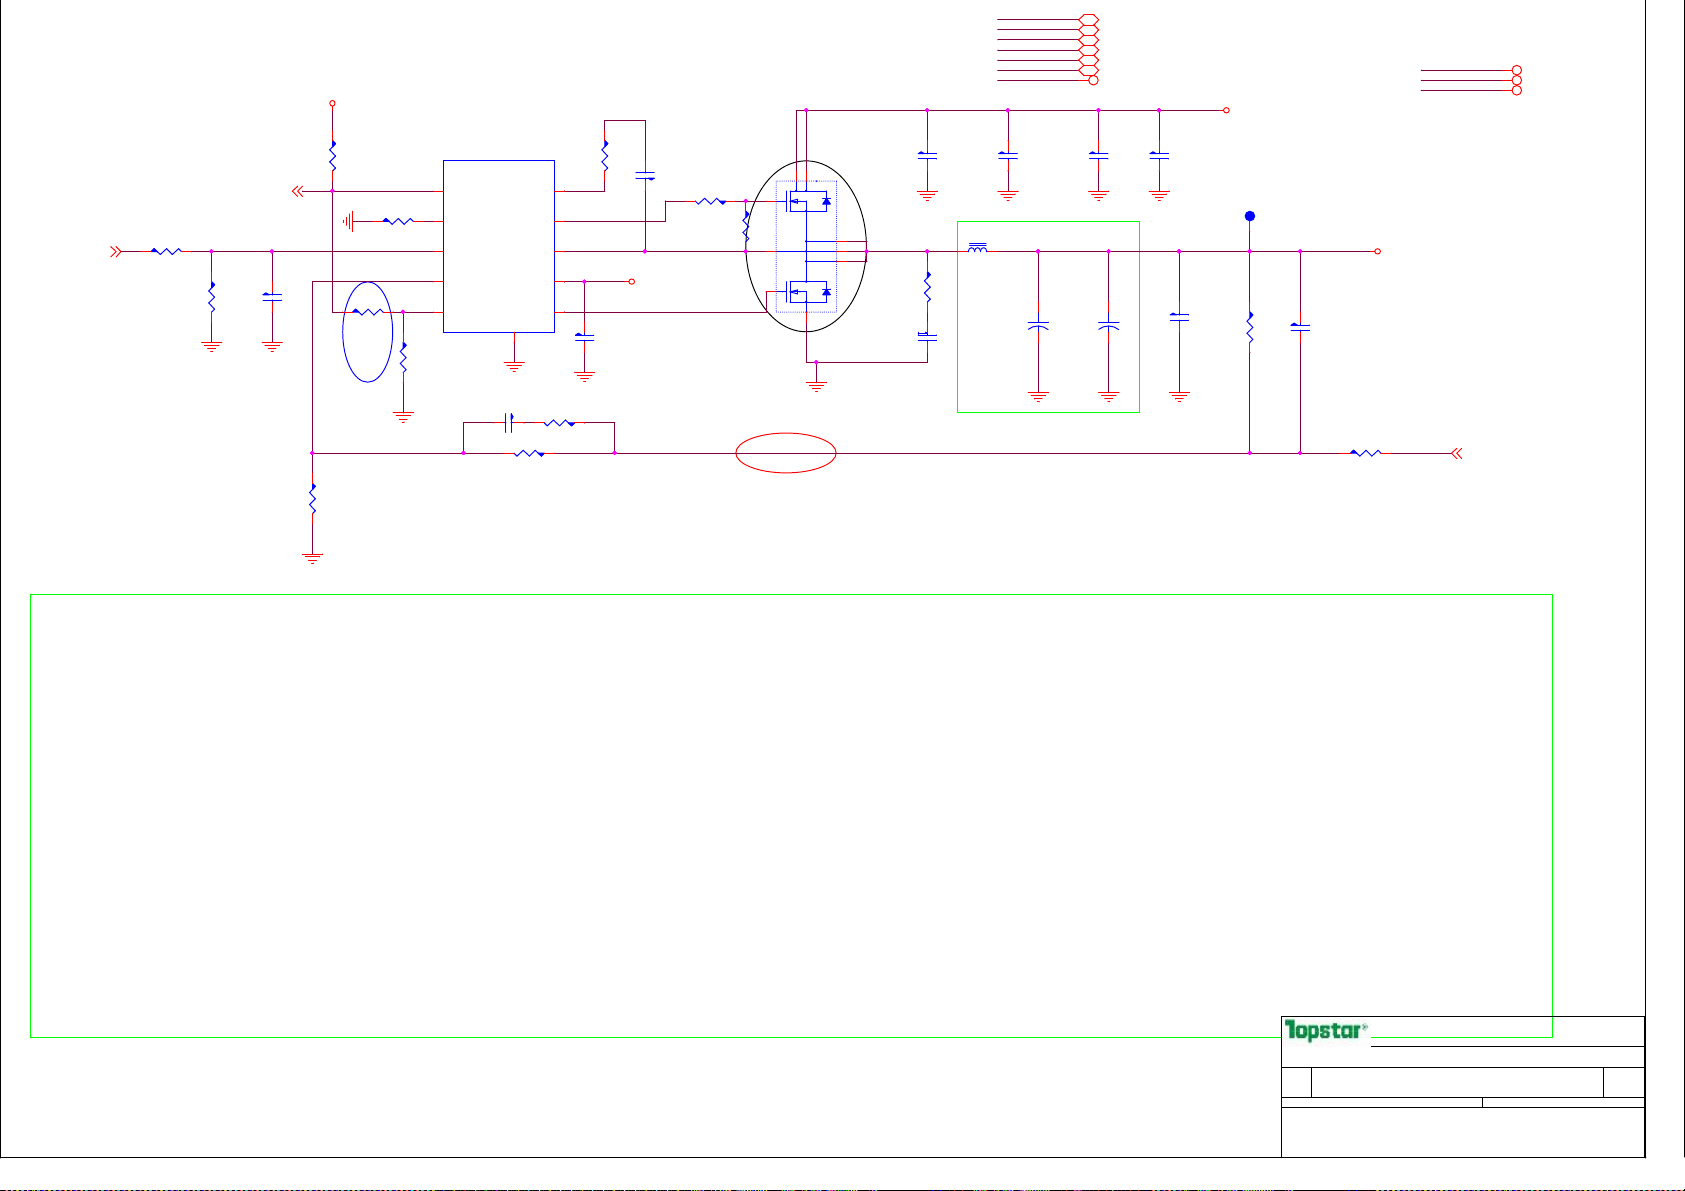Select the horizontal capacitor in feedback network

pyautogui.click(x=509, y=423)
